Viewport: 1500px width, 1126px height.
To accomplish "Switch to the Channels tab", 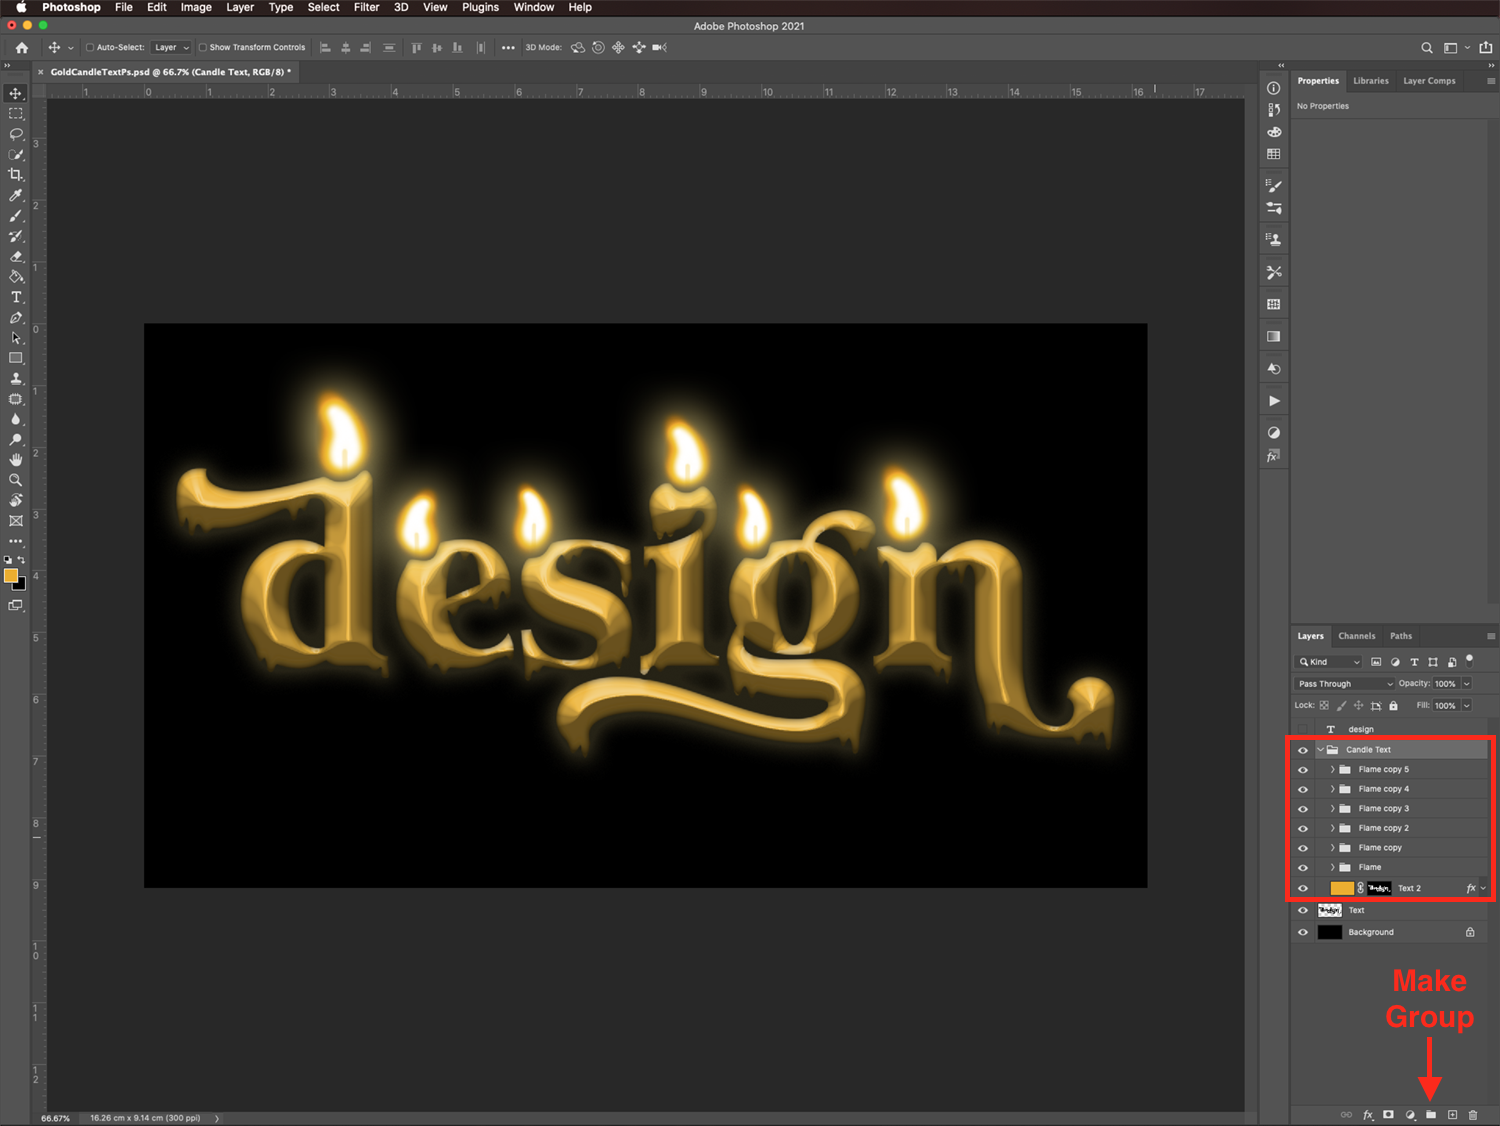I will 1357,636.
